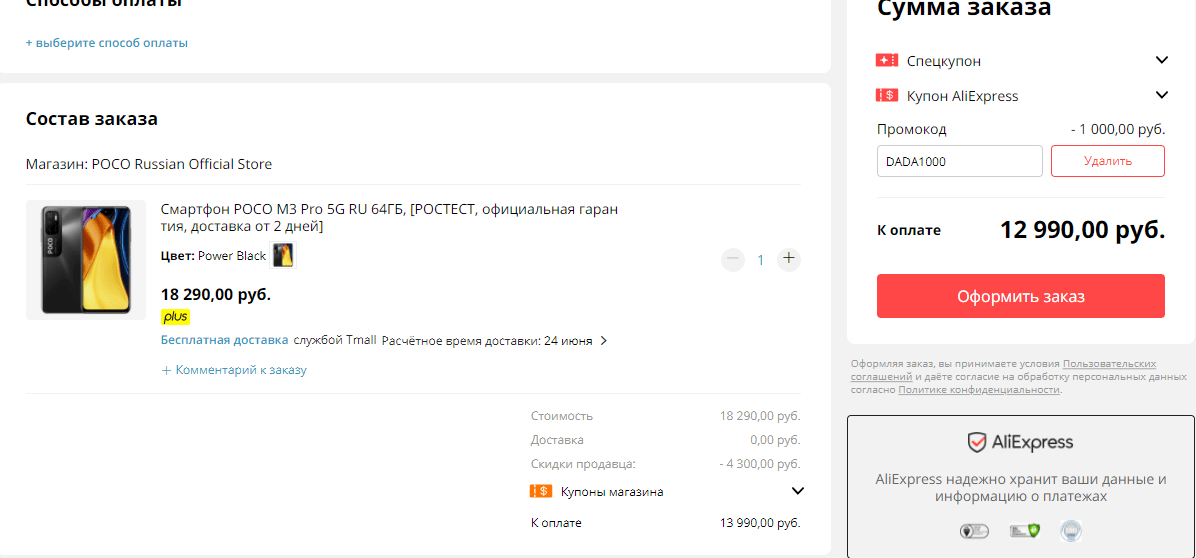The image size is (1196, 558).
Task: Expand the Купон AliExpress dropdown
Action: (1161, 95)
